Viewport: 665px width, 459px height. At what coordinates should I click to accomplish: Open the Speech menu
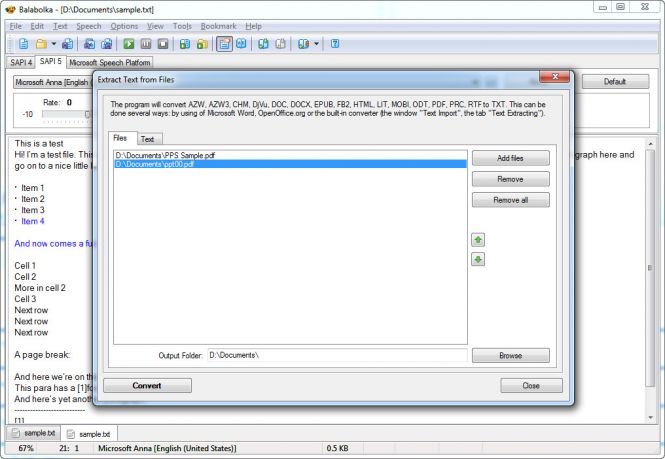coord(89,25)
